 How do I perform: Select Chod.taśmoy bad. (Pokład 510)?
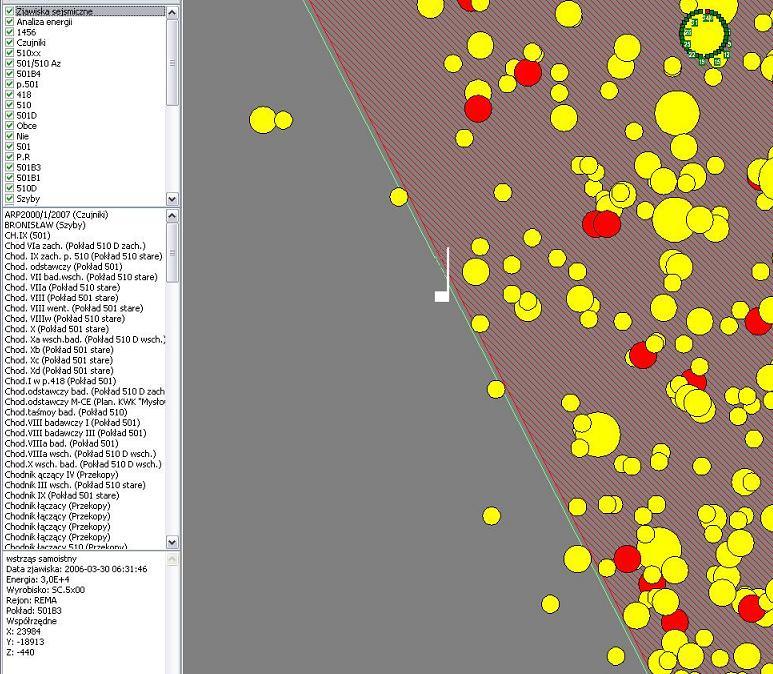[x=66, y=412]
